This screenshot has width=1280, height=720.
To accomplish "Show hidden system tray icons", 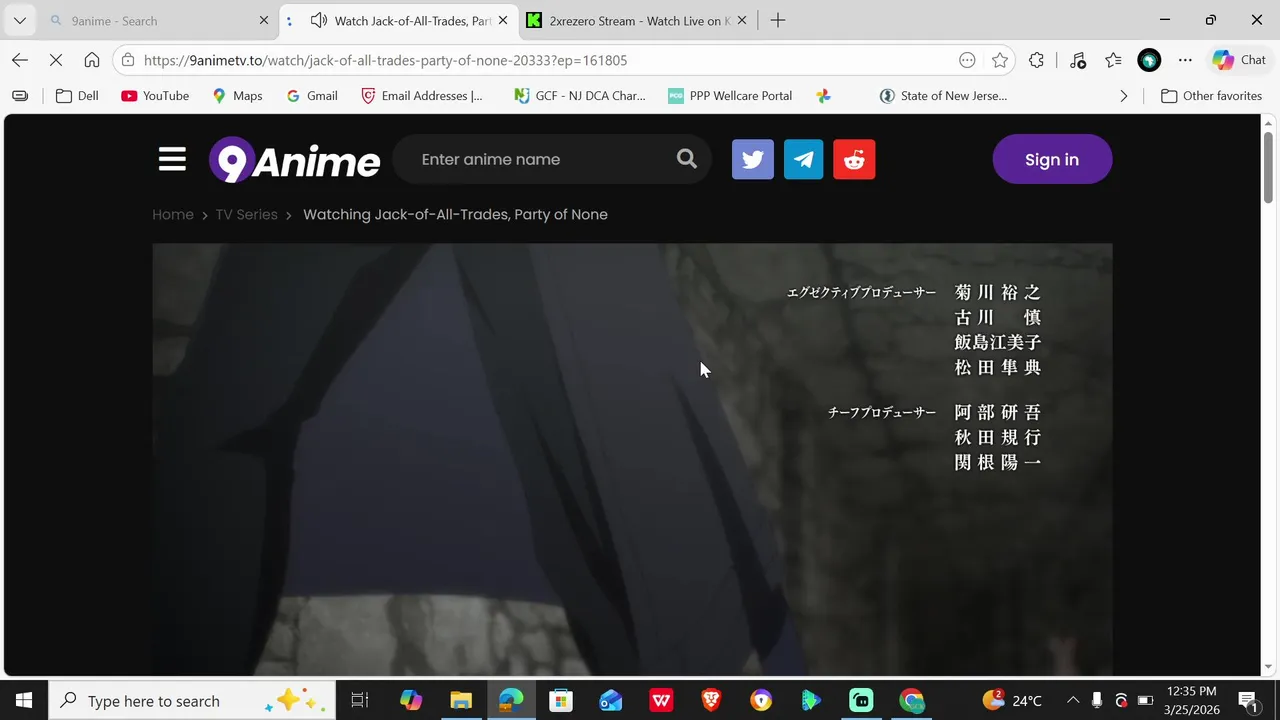I will click(x=1073, y=700).
